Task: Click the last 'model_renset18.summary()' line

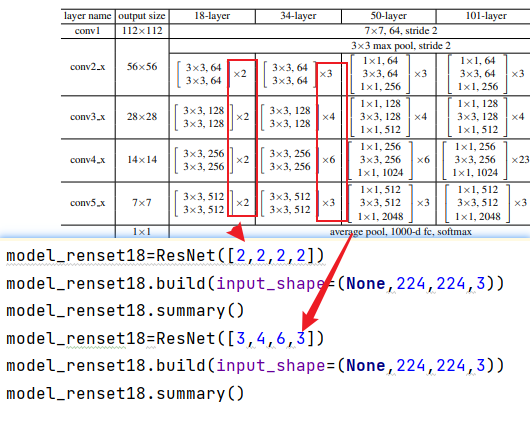Action: 125,393
